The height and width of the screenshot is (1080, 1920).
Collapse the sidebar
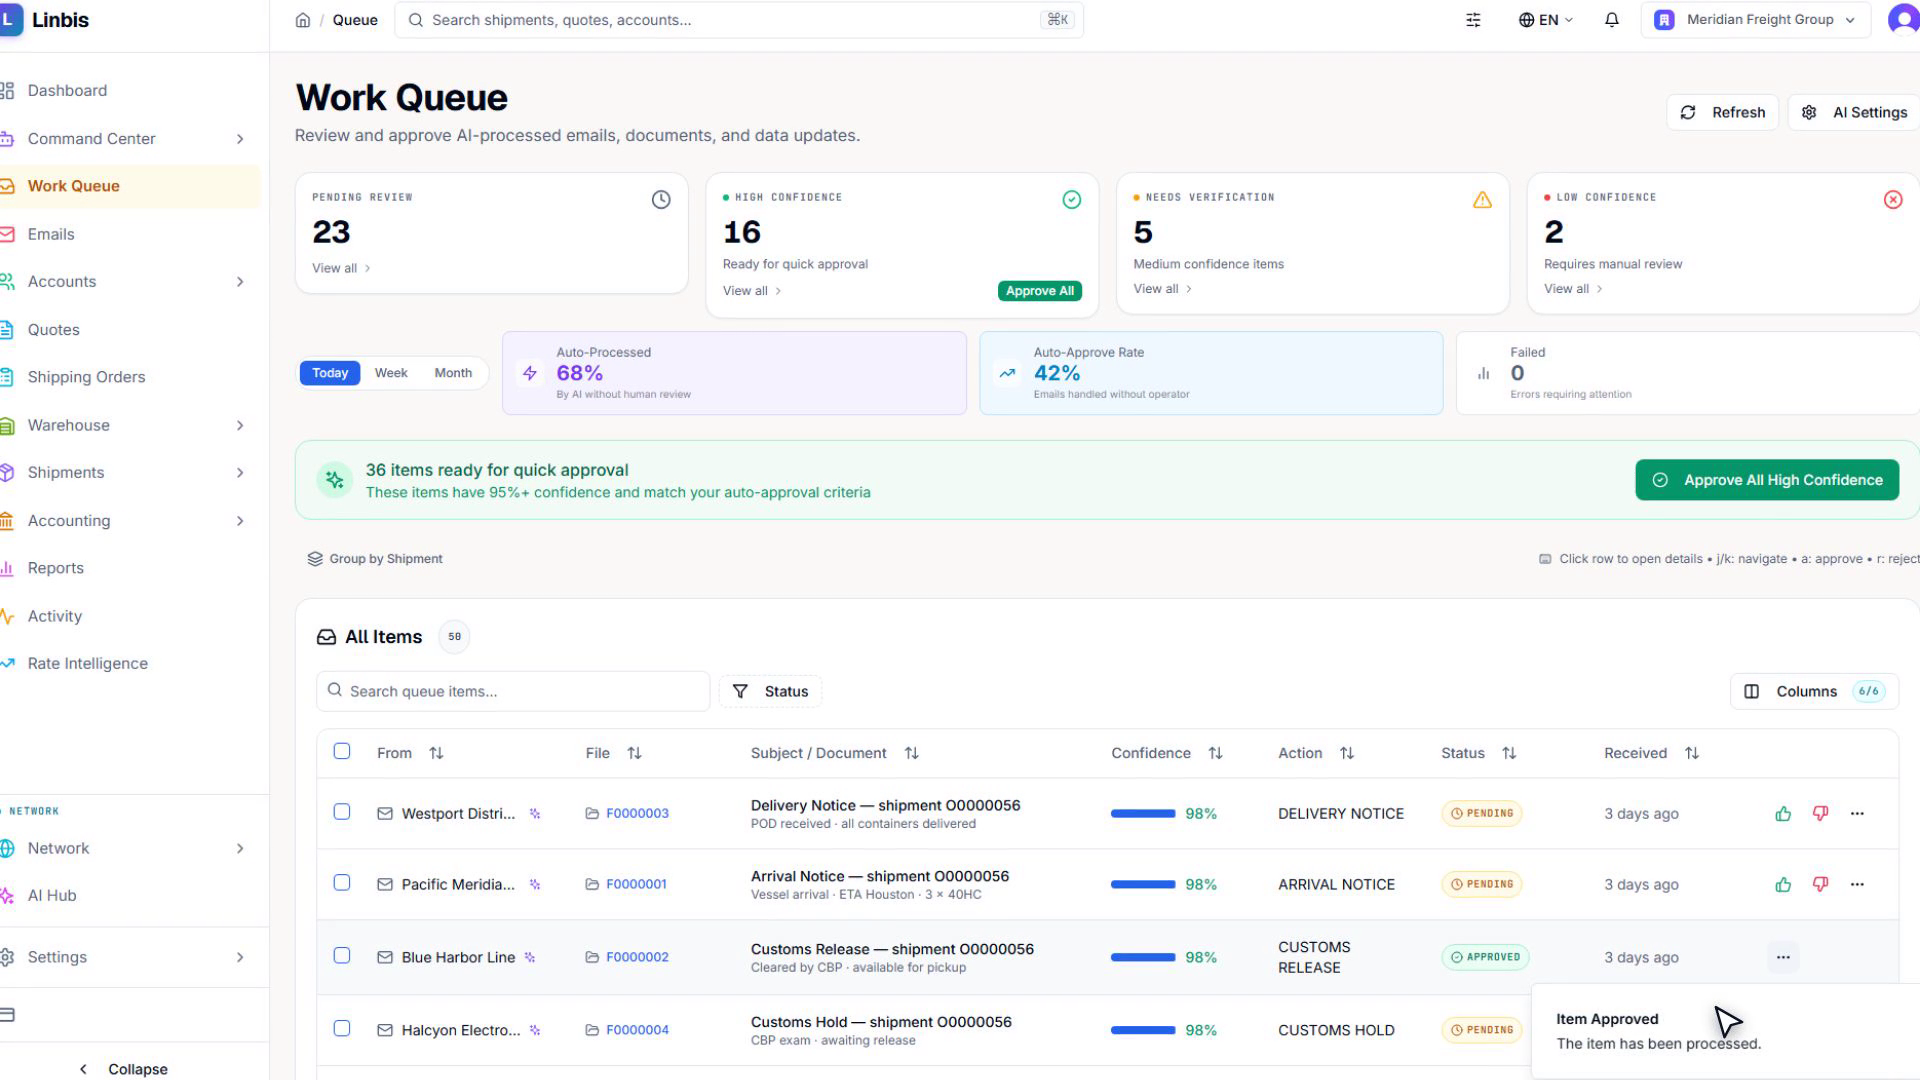124,1070
